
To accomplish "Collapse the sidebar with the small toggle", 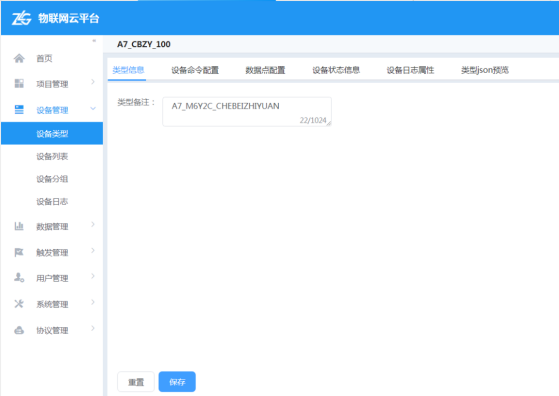I will point(94,41).
